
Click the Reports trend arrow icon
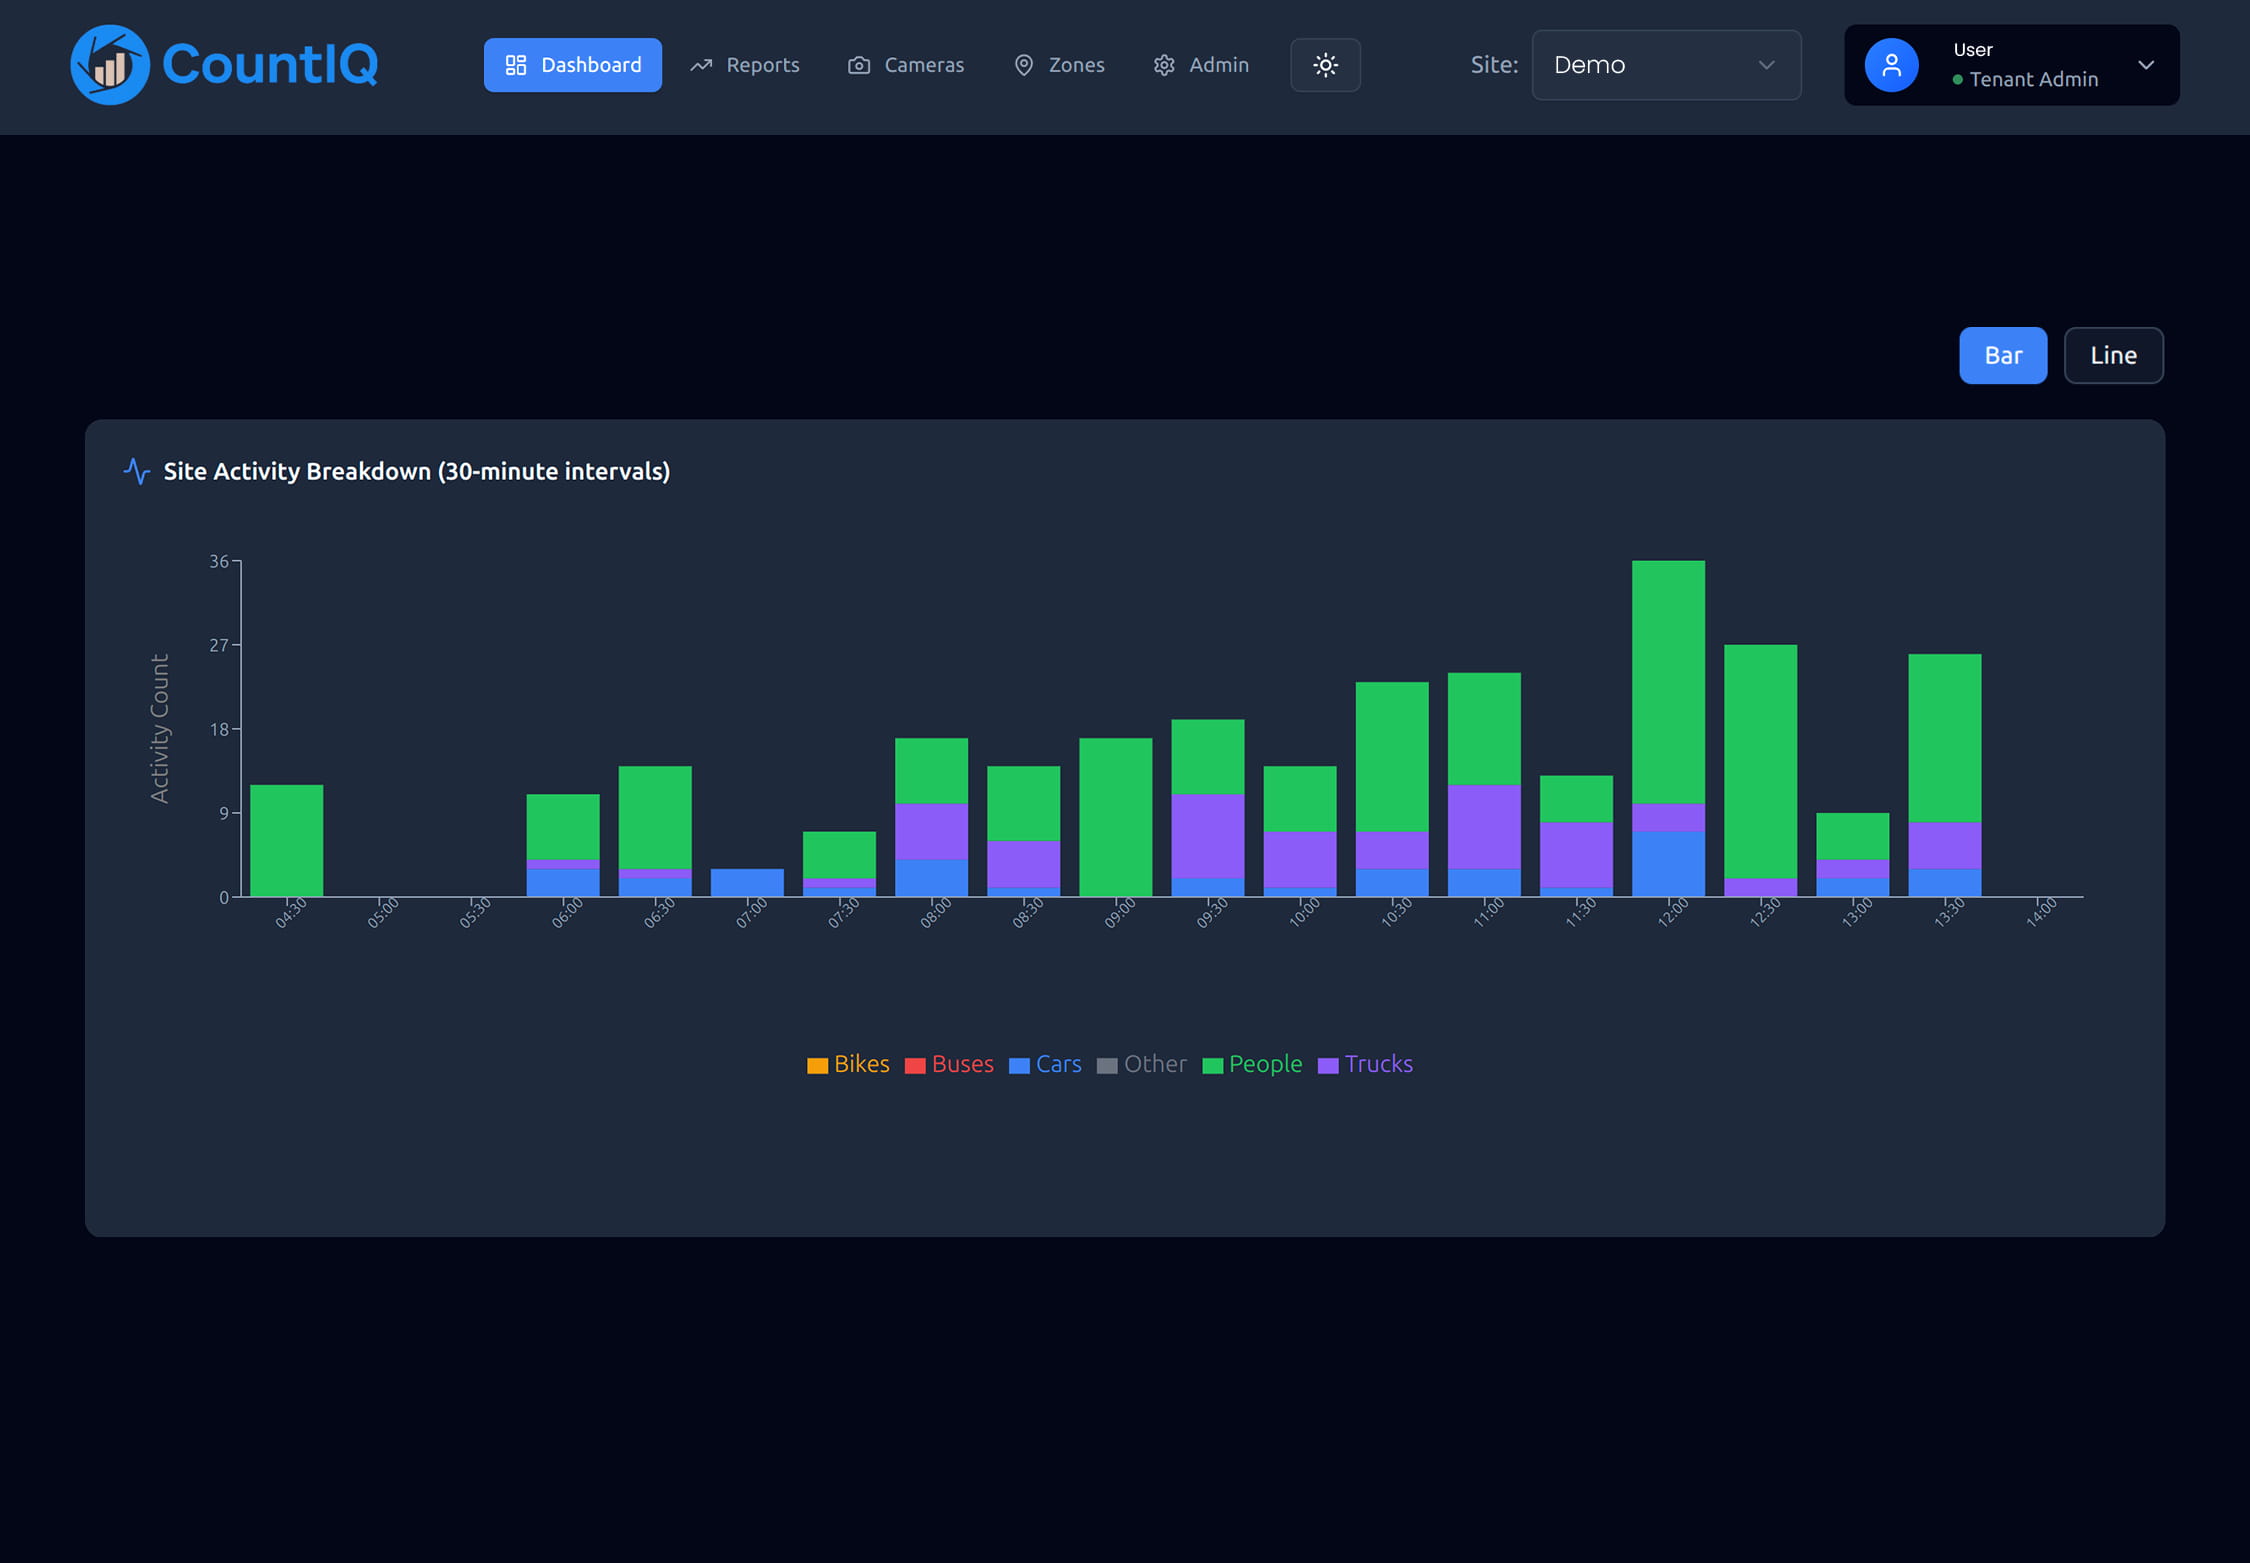click(701, 65)
